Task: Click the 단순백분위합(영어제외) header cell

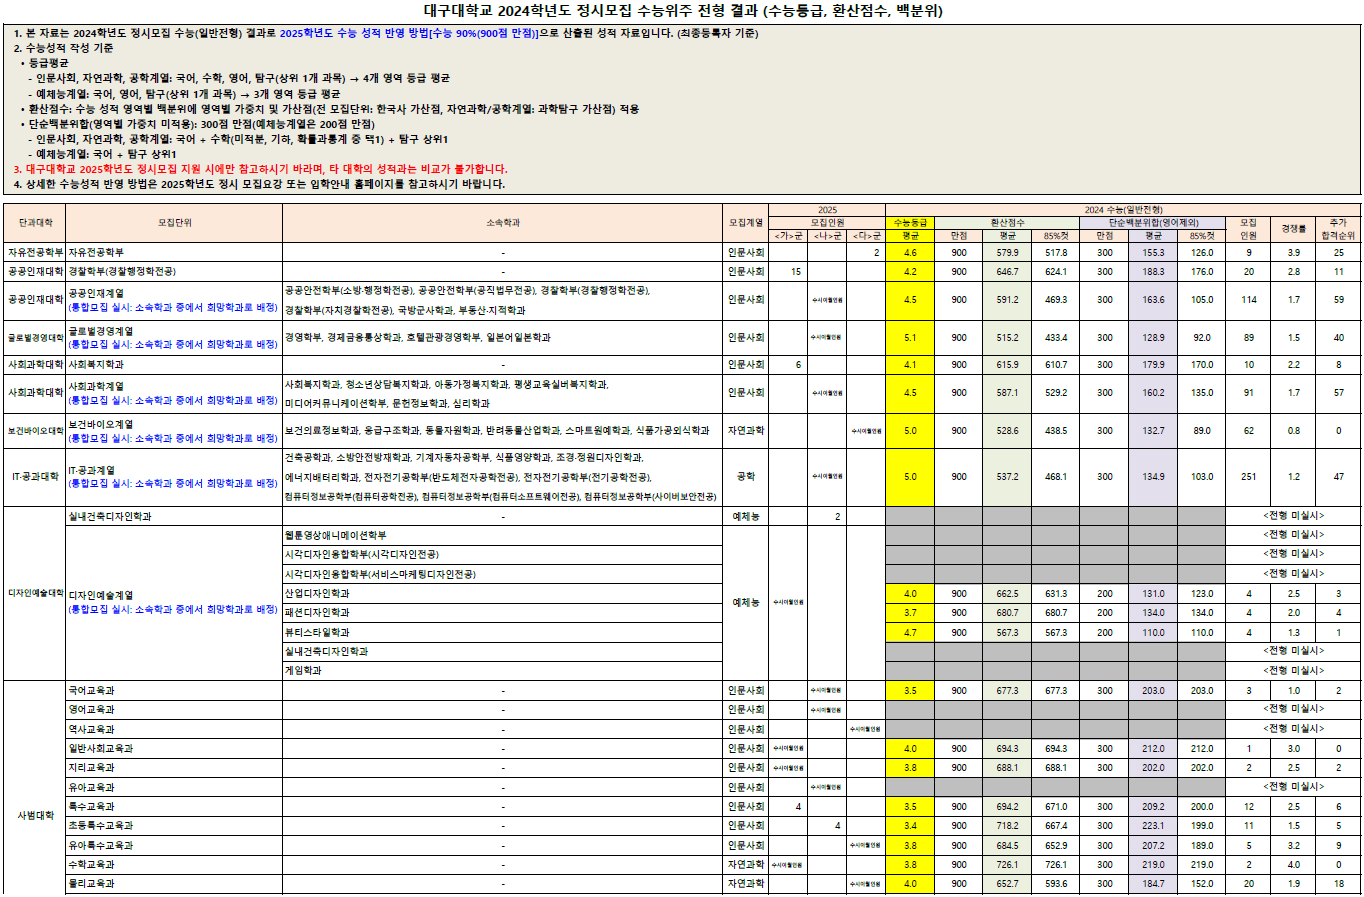Action: [1153, 223]
